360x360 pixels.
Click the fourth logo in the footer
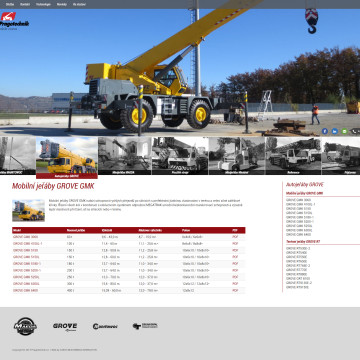click(x=145, y=326)
